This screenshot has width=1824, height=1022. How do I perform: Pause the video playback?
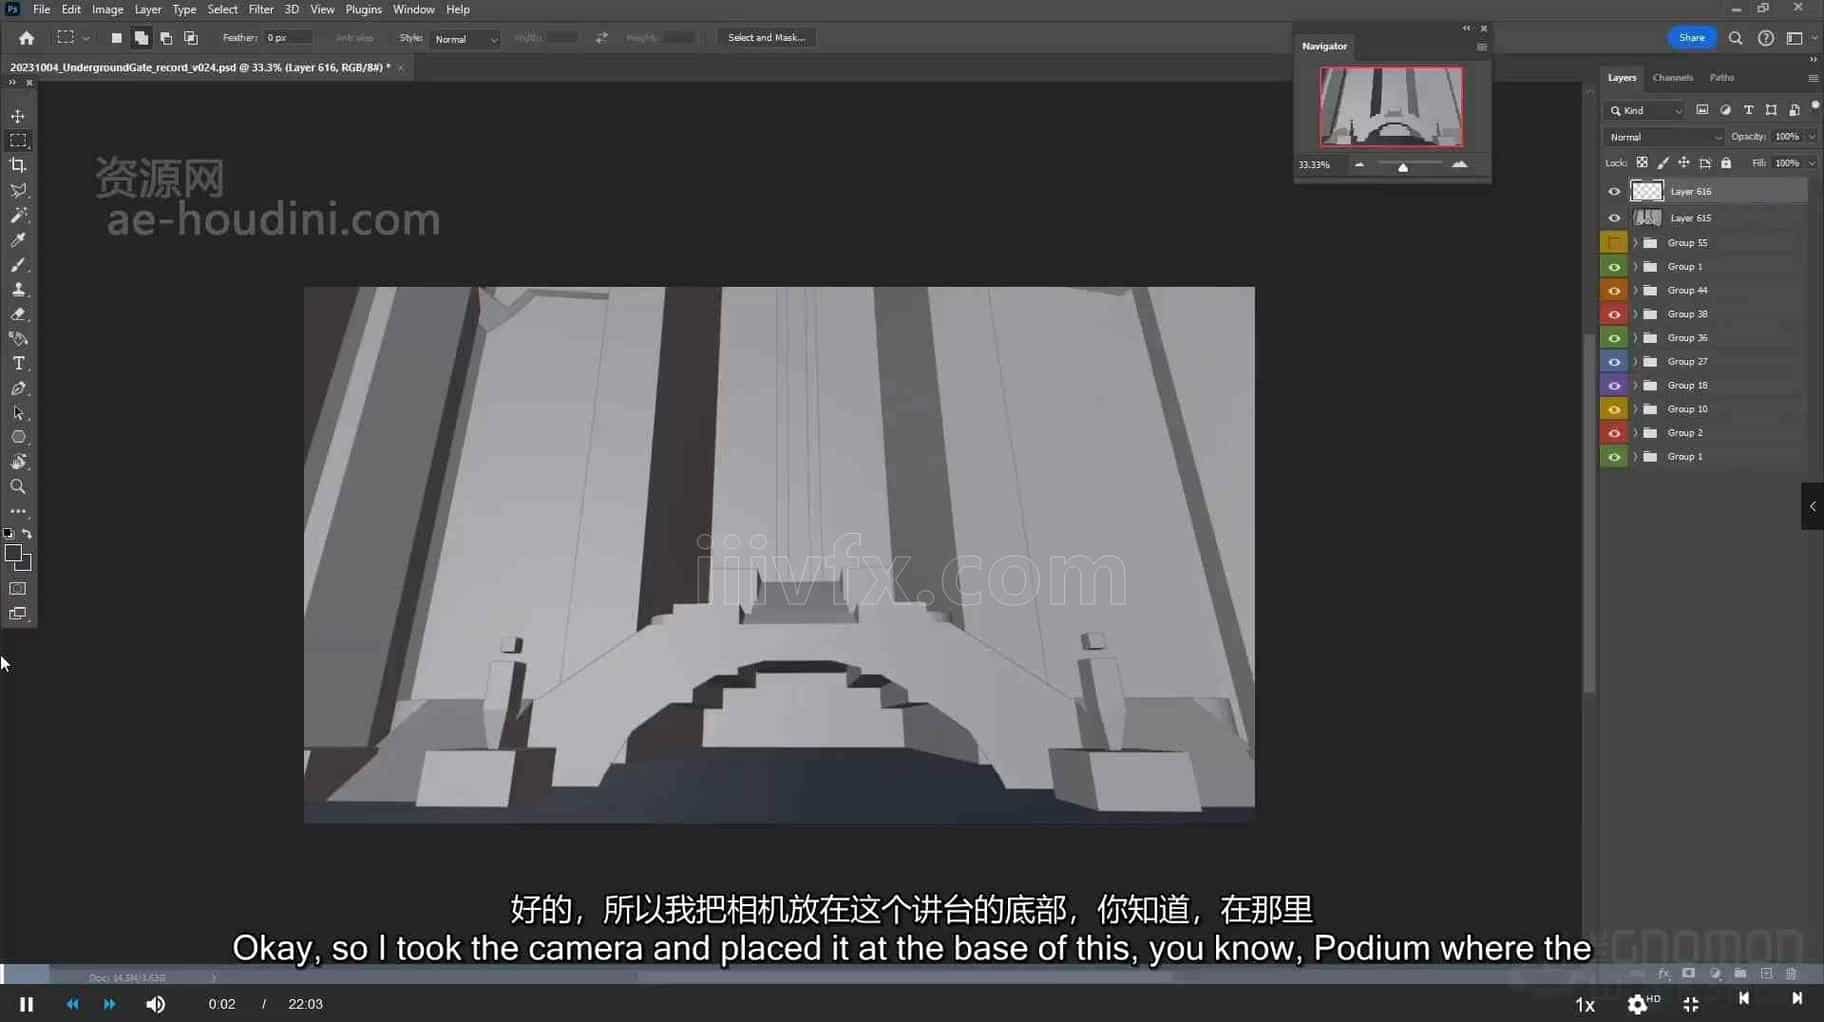coord(27,1004)
